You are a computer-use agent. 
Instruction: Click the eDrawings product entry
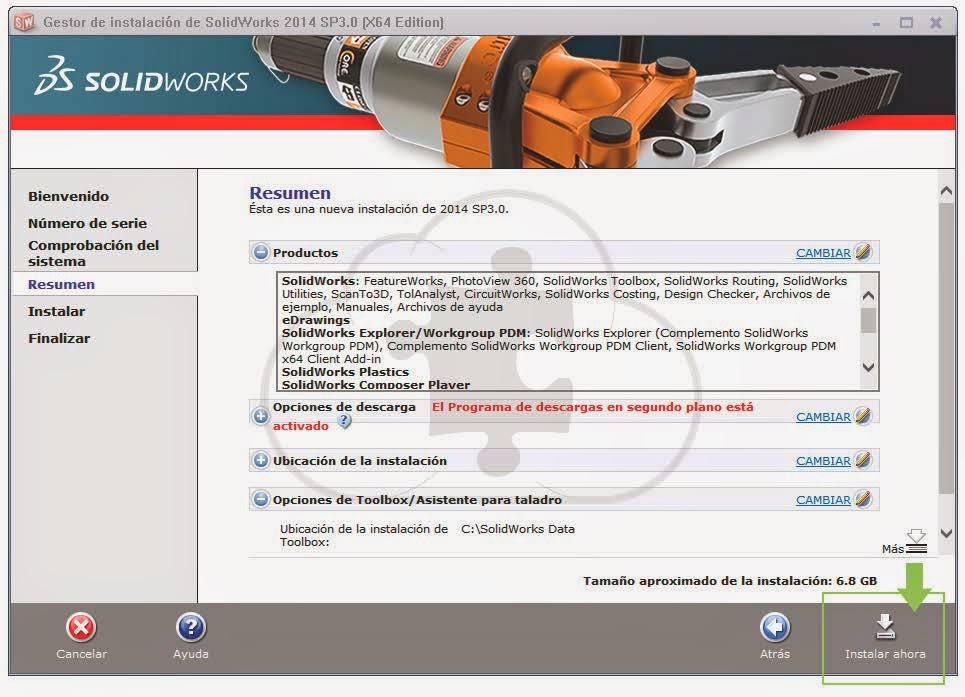[x=316, y=320]
